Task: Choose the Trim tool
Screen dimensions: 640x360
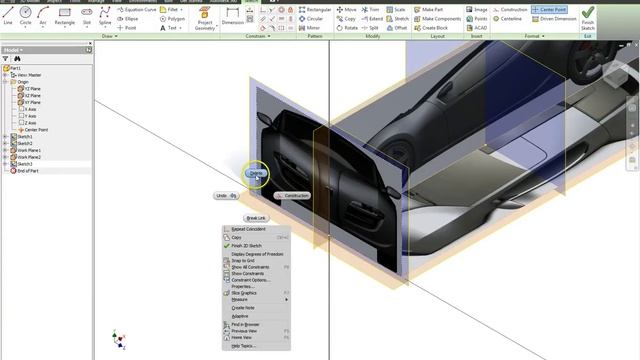Action: pos(370,9)
